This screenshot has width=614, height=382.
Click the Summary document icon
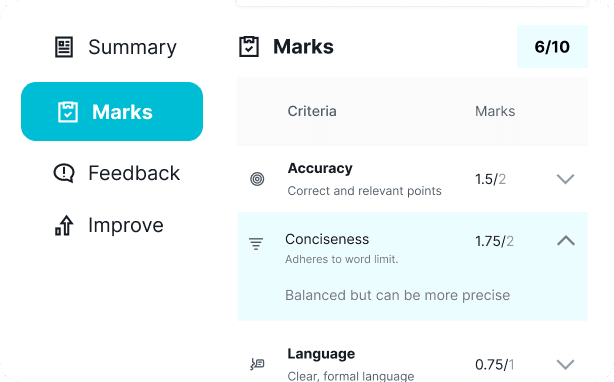point(64,47)
